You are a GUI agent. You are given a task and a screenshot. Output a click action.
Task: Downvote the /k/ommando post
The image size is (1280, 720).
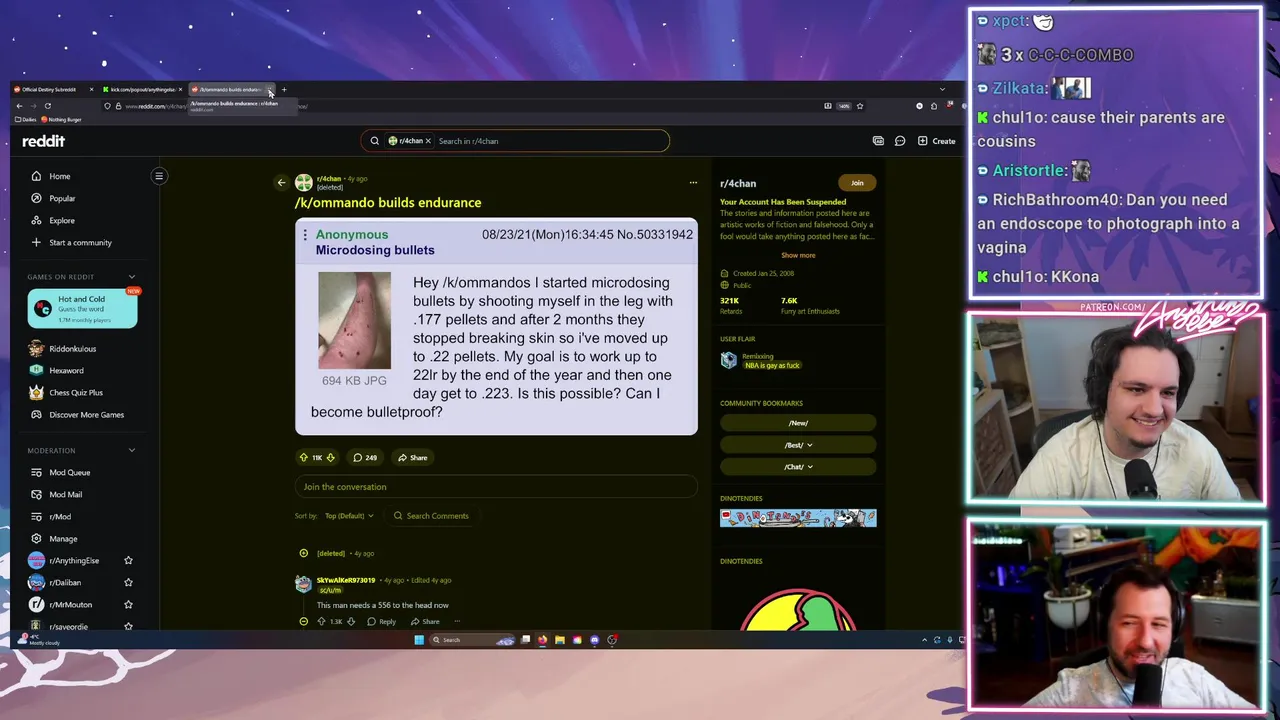pos(330,457)
